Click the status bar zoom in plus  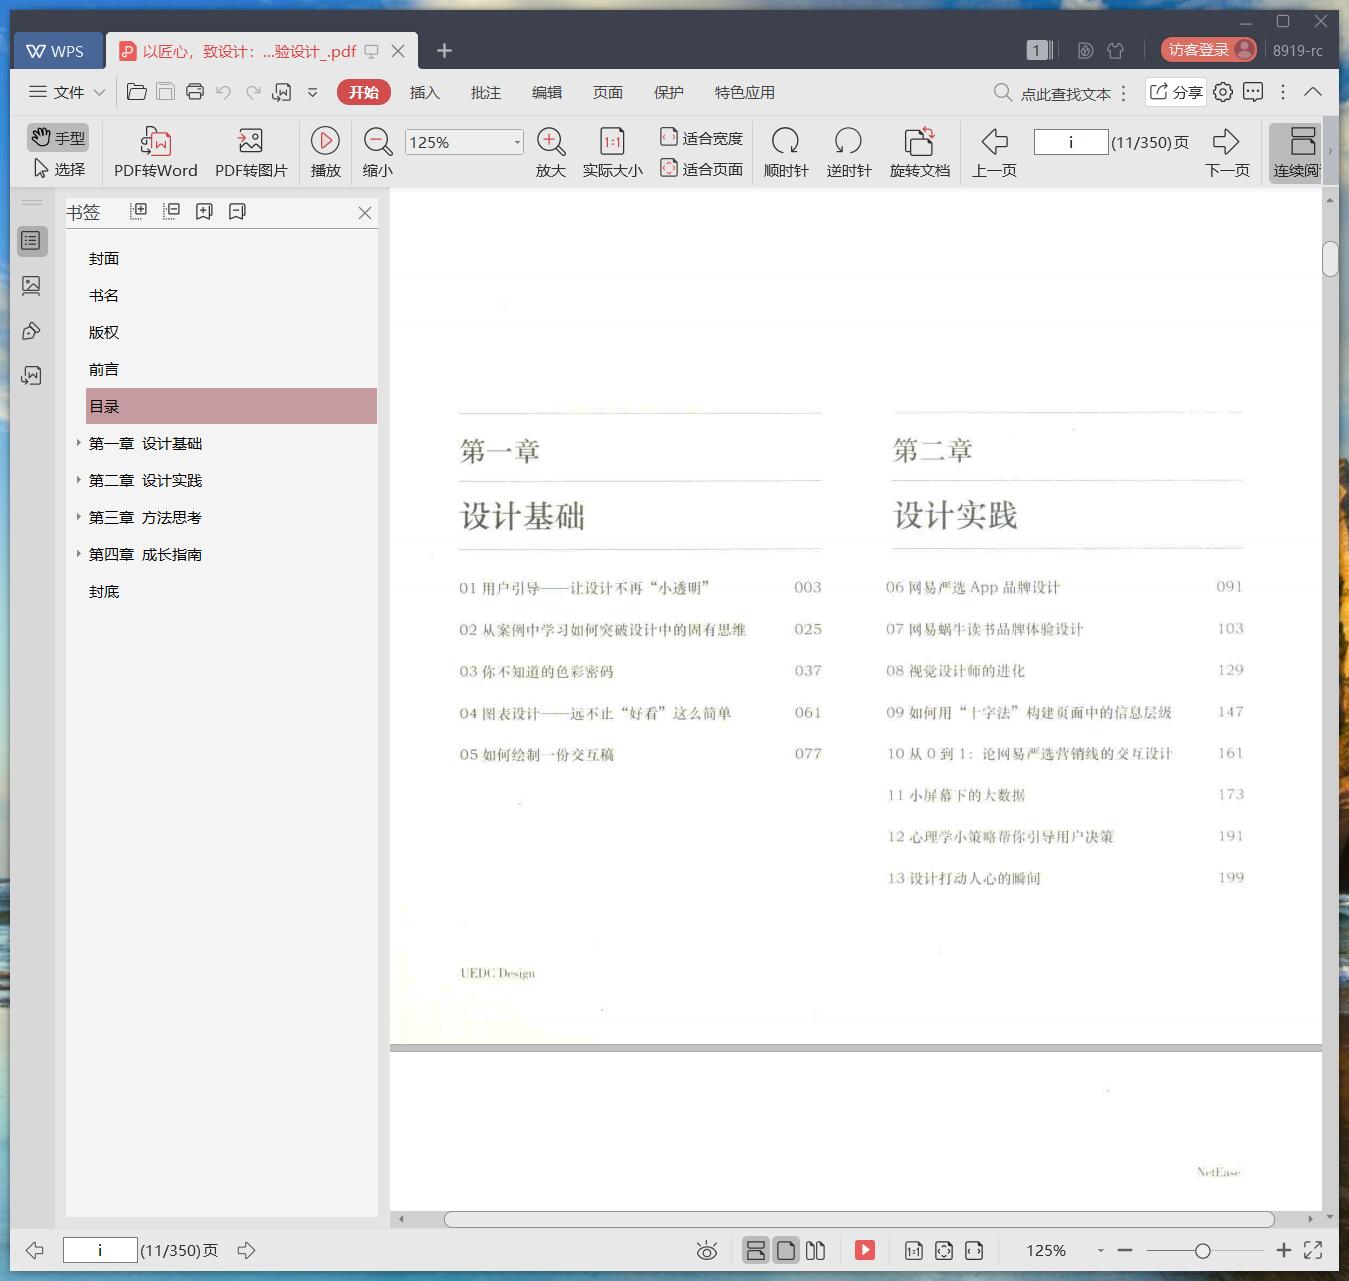point(1284,1250)
